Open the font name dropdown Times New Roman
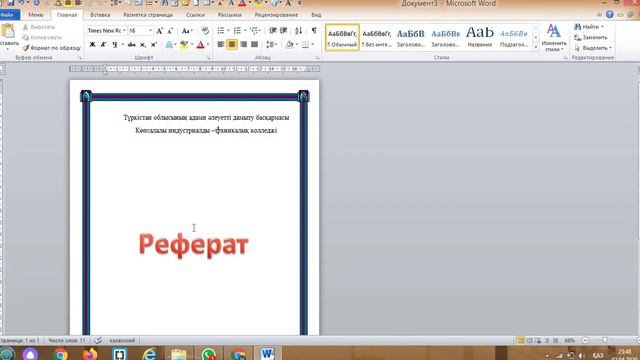Image resolution: width=640 pixels, height=360 pixels. click(124, 31)
